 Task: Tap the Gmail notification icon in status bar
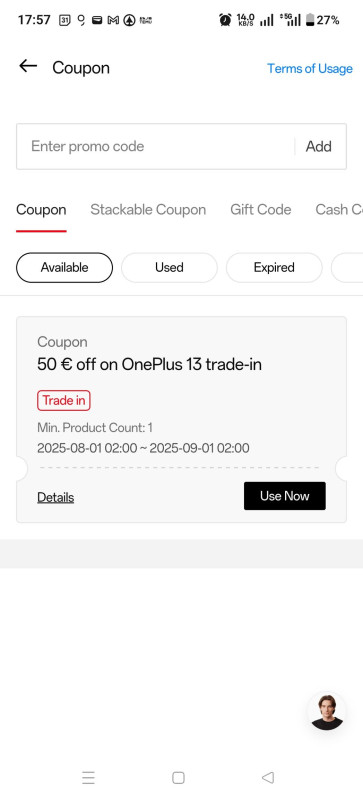pyautogui.click(x=113, y=20)
